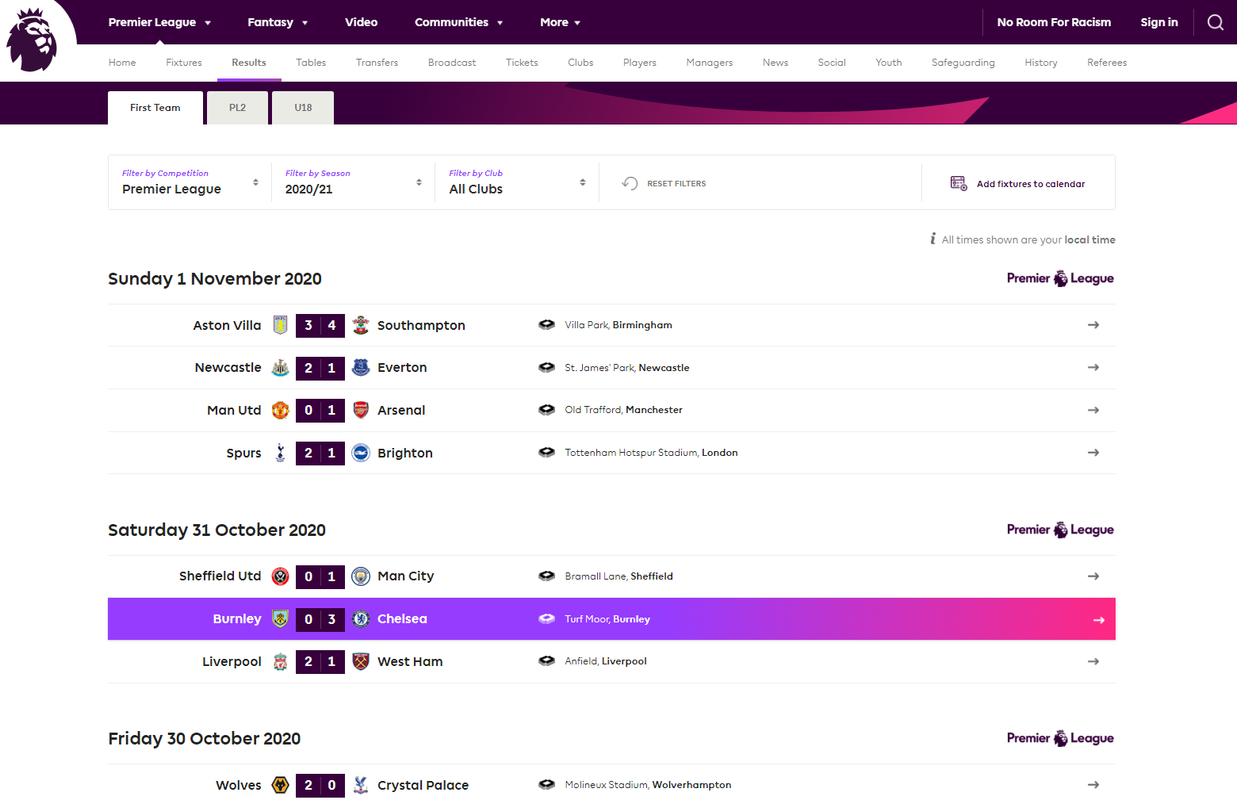This screenshot has height=800, width=1237.
Task: Switch to the First Team tab
Action: [155, 108]
